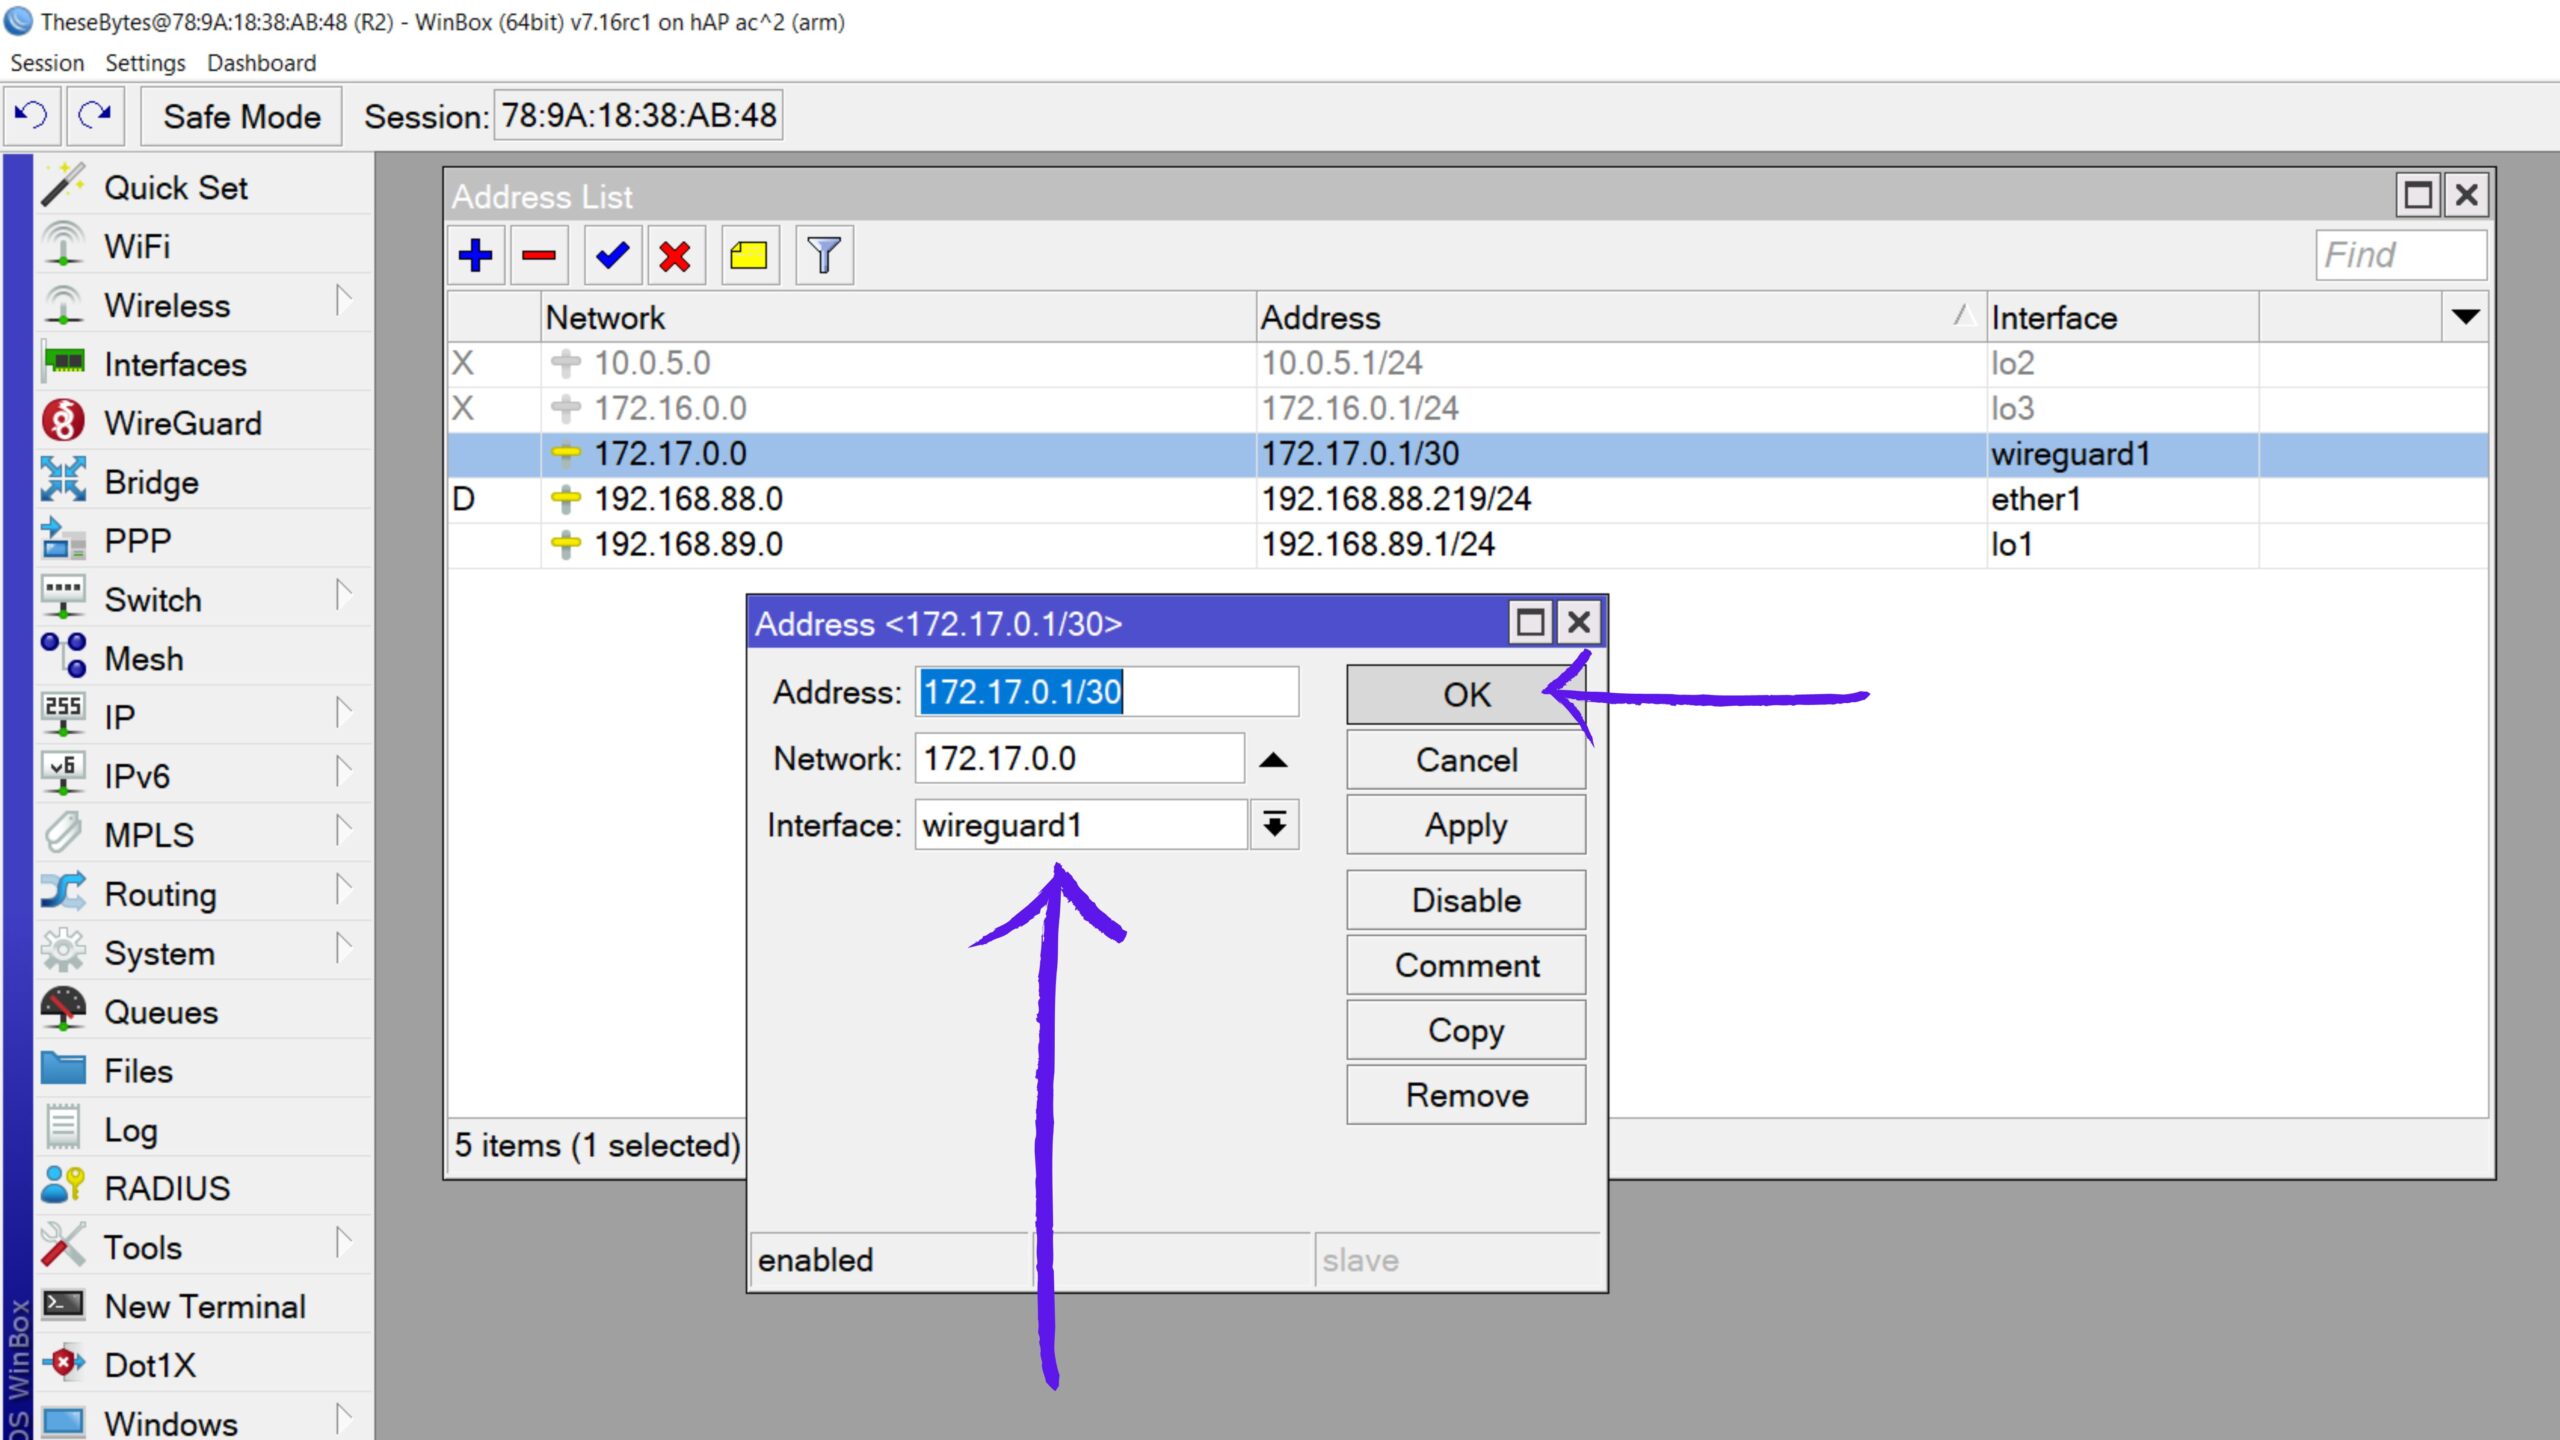Open the Session menu

pos(48,62)
